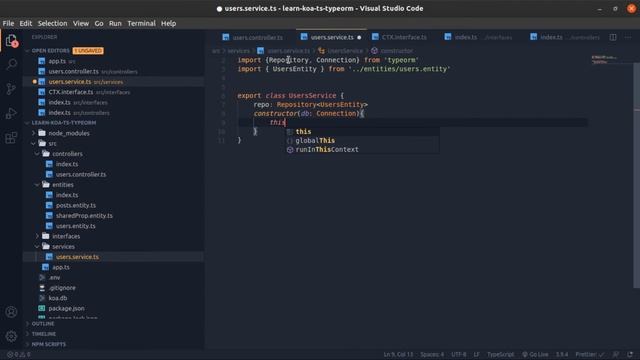Click the Go Live status bar button
Viewport: 640px width, 360px height.
point(535,354)
